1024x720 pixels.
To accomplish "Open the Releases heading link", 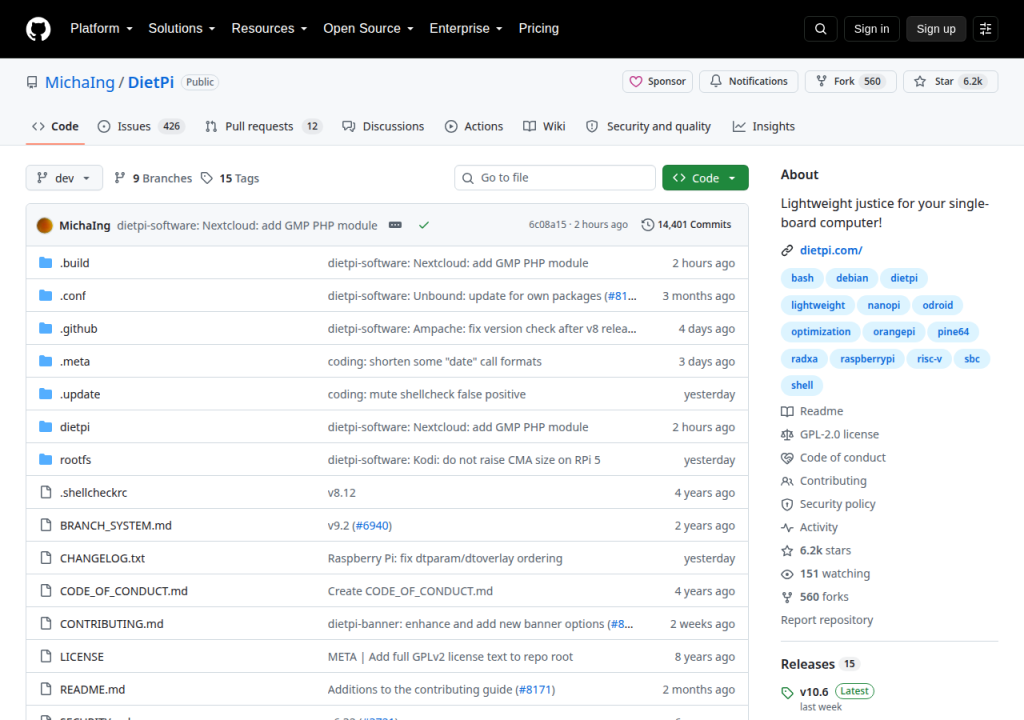I will point(808,664).
